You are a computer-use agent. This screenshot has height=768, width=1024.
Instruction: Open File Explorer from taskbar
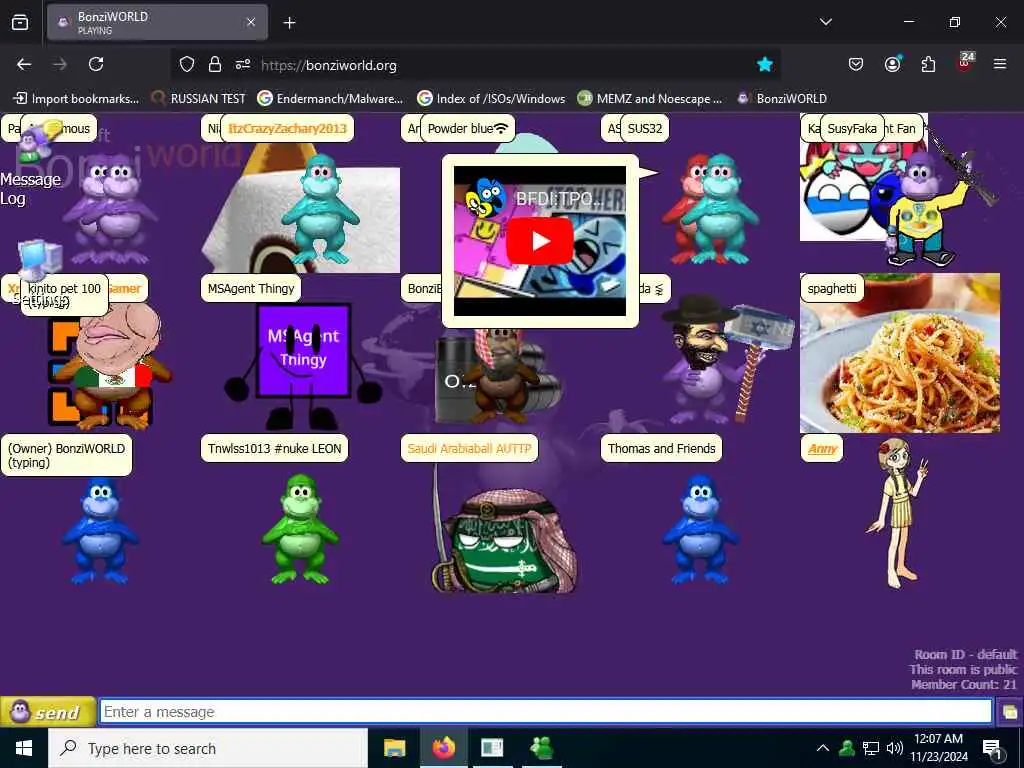point(394,748)
